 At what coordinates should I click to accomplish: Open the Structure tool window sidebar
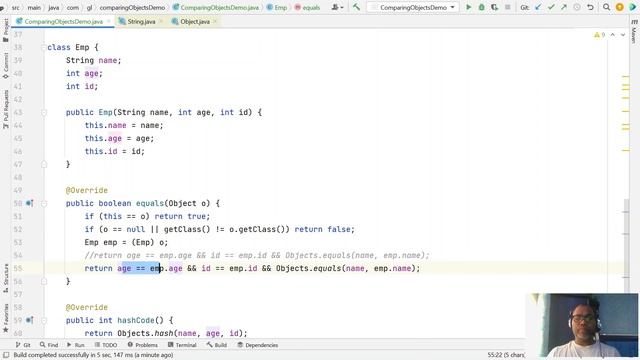pos(6,278)
